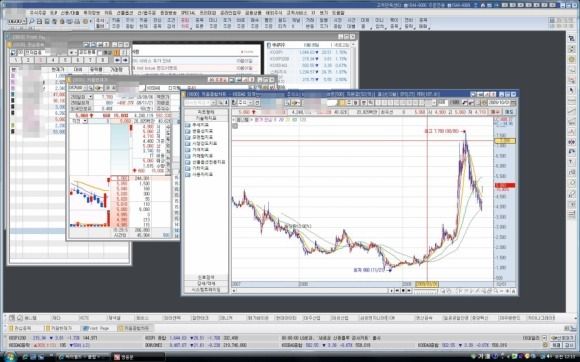Click the 기술적지표 button in chart panel
Image resolution: width=580 pixels, height=362 pixels.
206,118
